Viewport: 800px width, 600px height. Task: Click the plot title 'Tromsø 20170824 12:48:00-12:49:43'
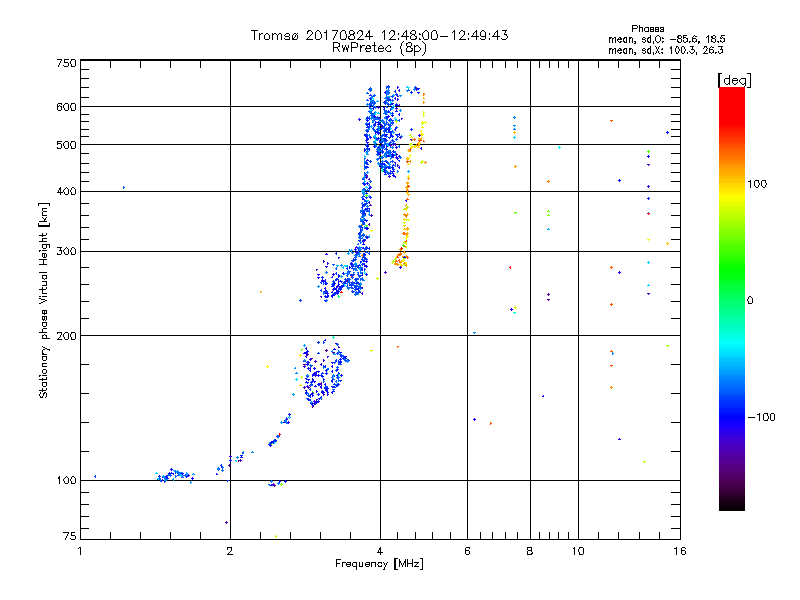tap(379, 35)
